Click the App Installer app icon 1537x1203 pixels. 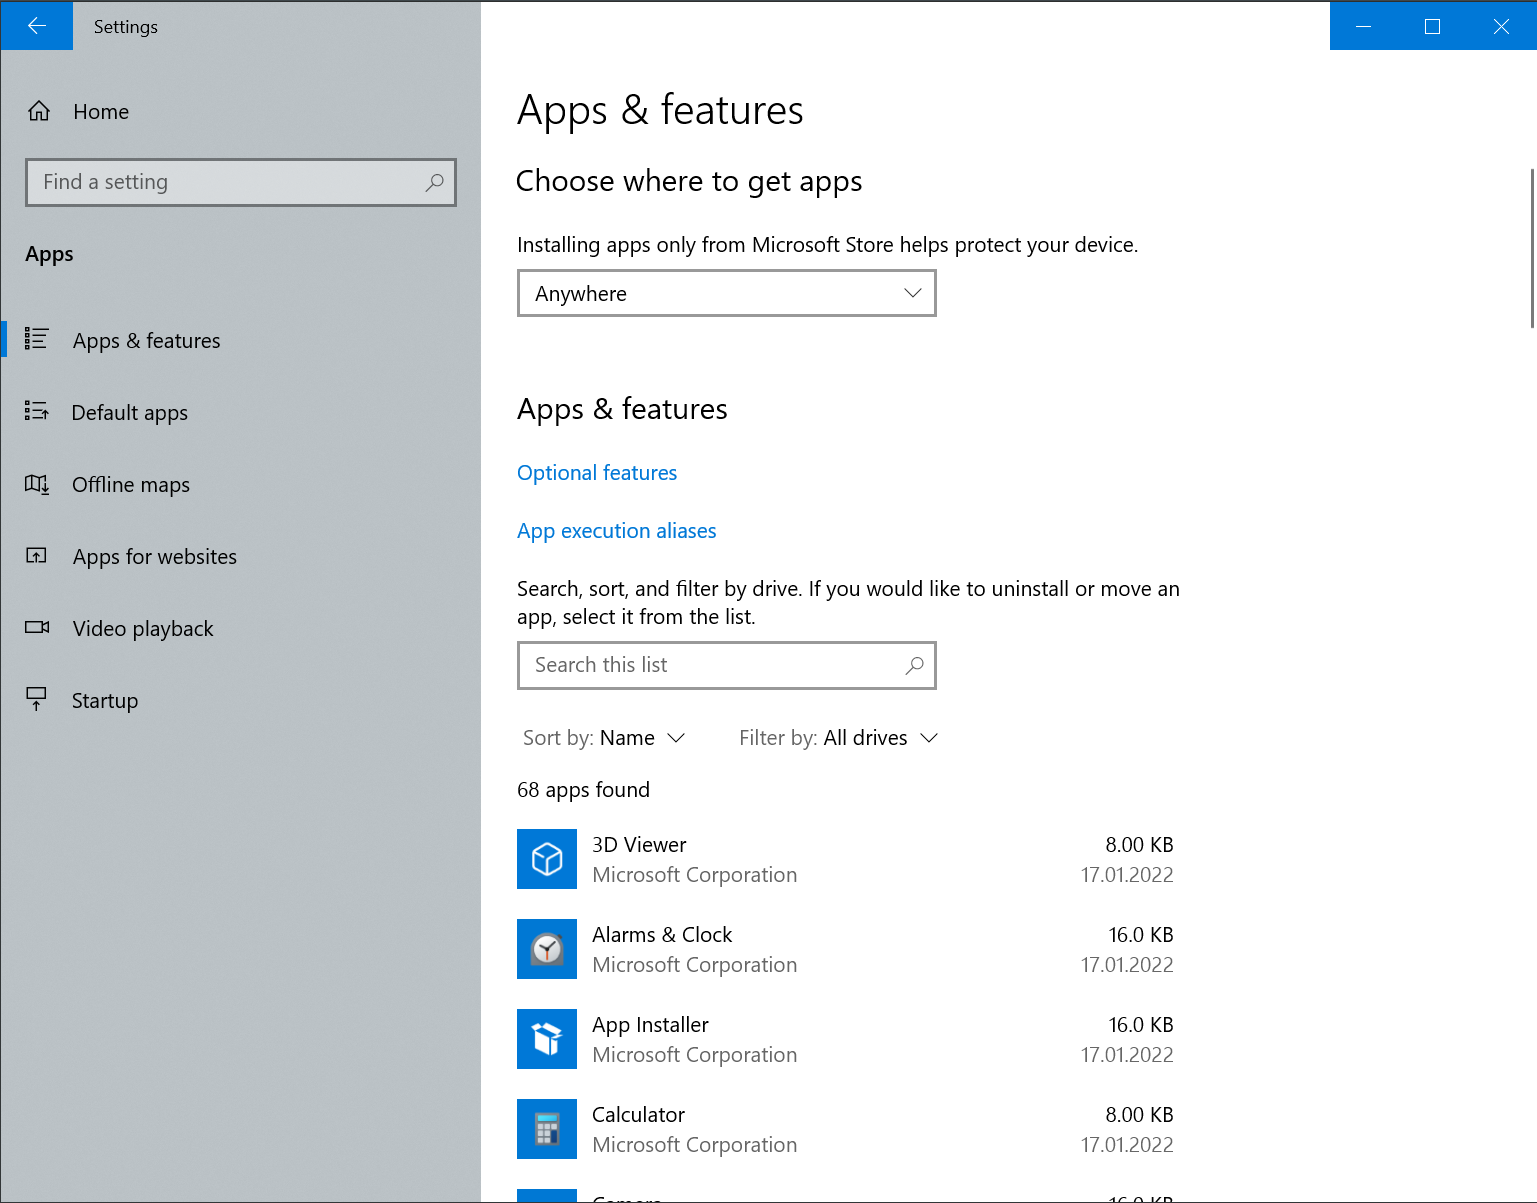pyautogui.click(x=547, y=1039)
